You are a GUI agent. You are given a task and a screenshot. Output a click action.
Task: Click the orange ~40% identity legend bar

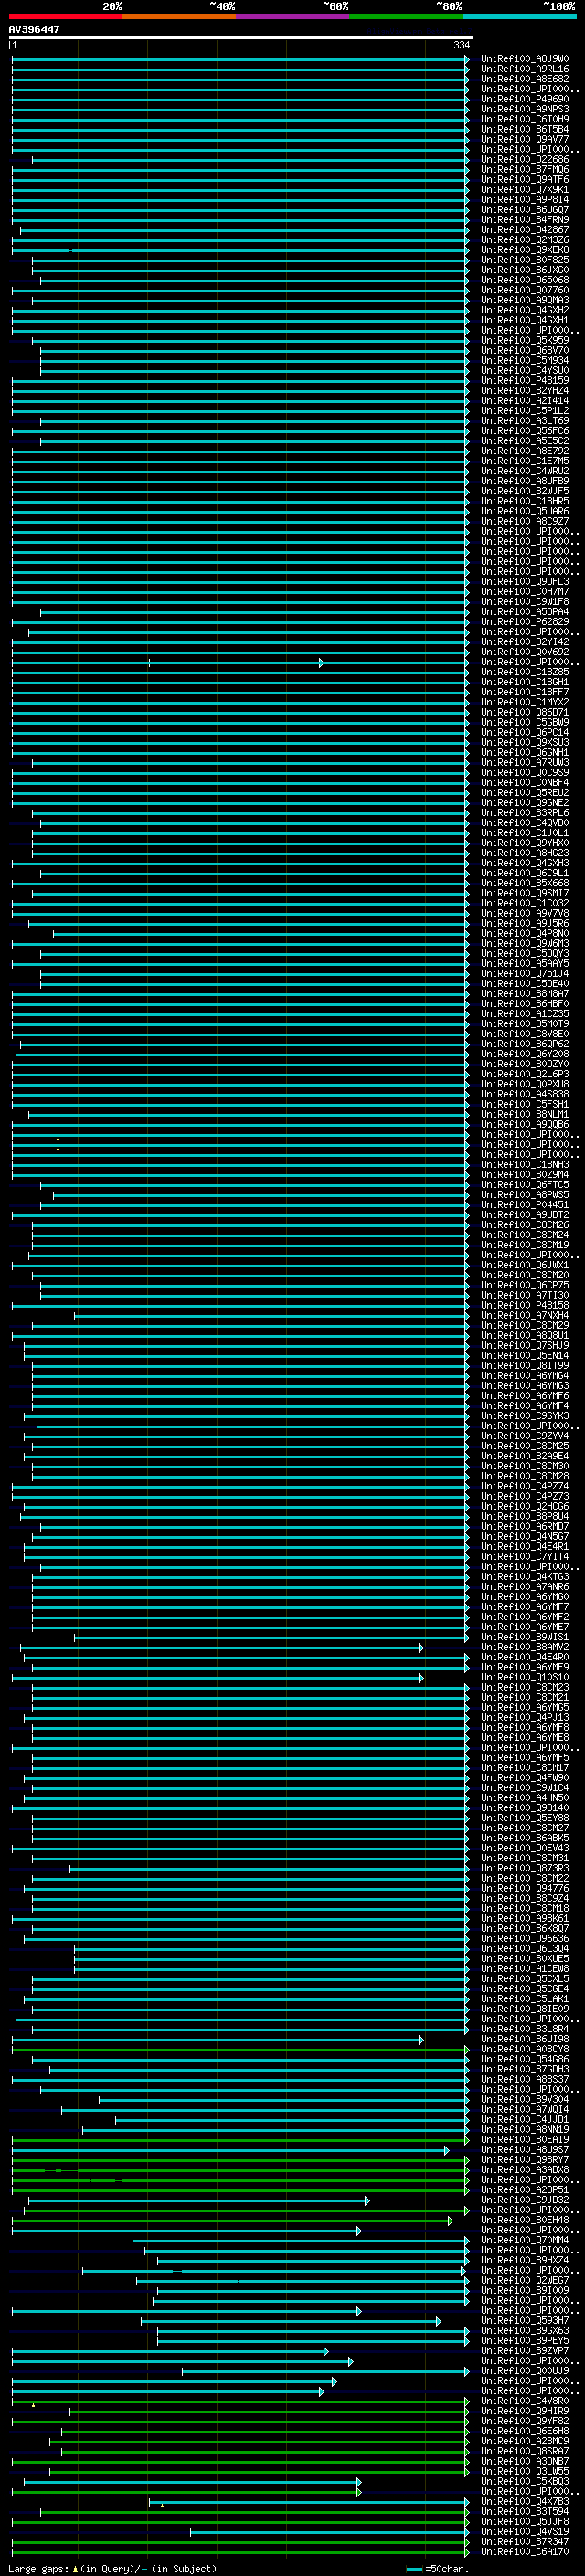click(179, 16)
